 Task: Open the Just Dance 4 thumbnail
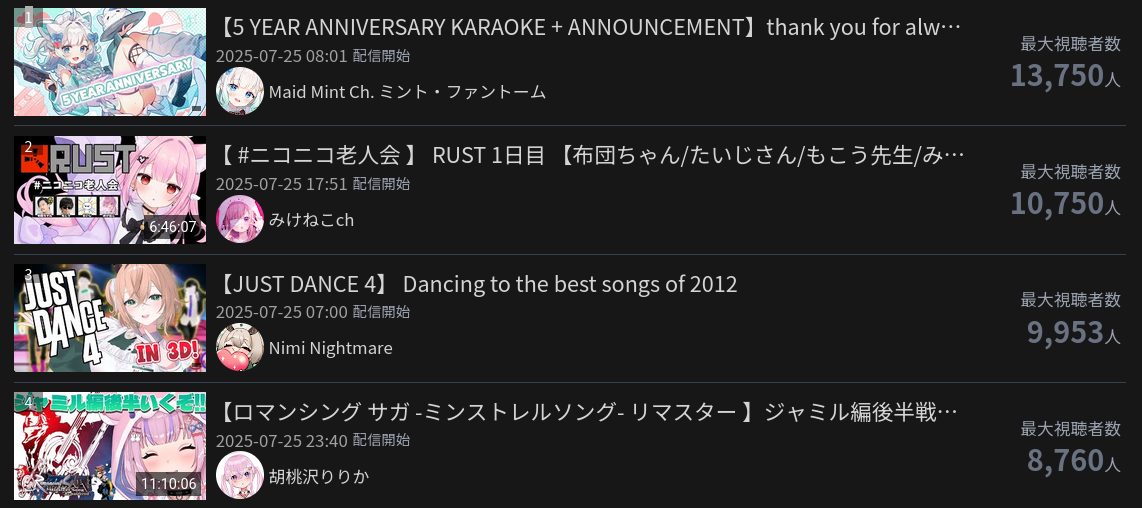tap(110, 318)
